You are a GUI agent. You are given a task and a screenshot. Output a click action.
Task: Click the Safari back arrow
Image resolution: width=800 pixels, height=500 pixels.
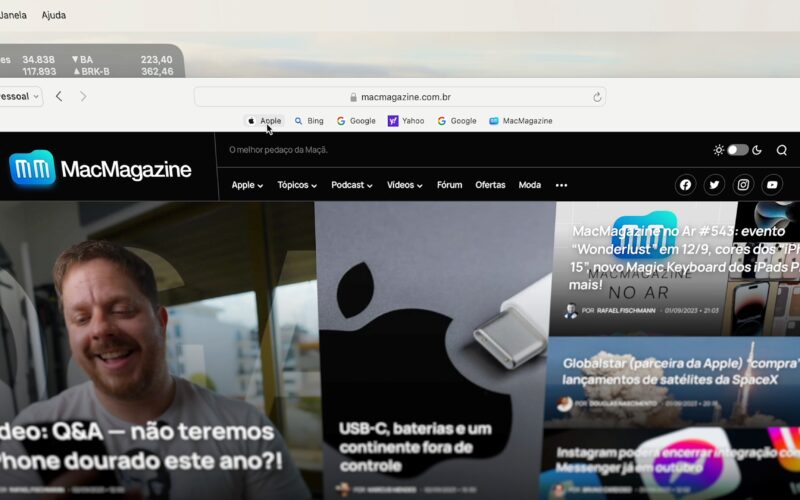[x=59, y=96]
